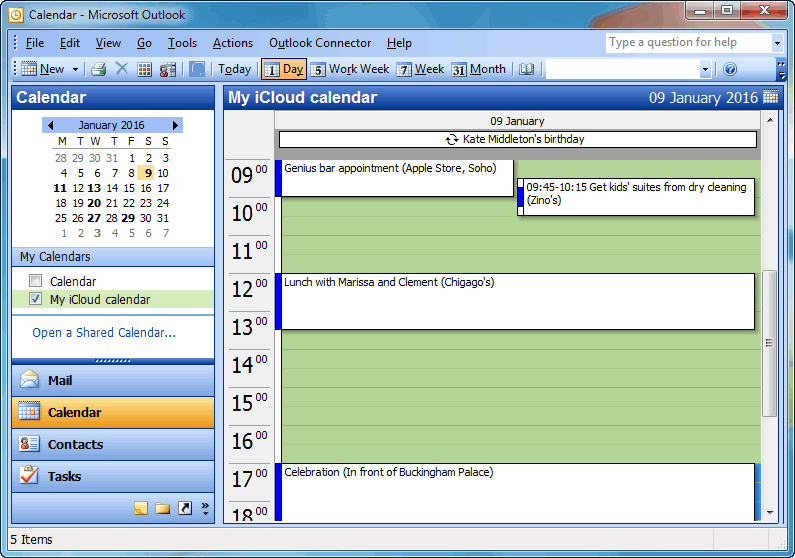Click scroll up arrow of calendar

coord(770,120)
